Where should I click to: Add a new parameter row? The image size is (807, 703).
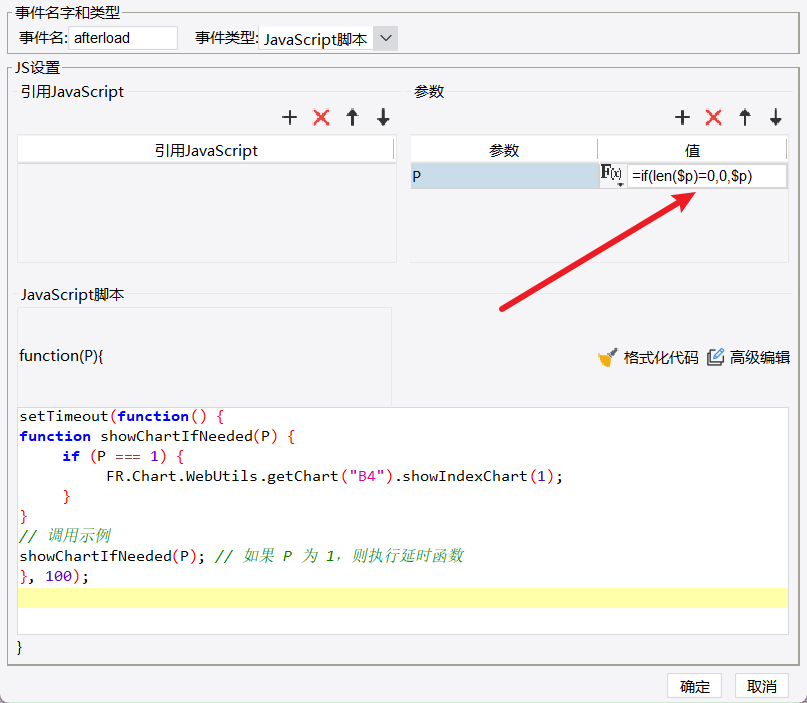(682, 117)
